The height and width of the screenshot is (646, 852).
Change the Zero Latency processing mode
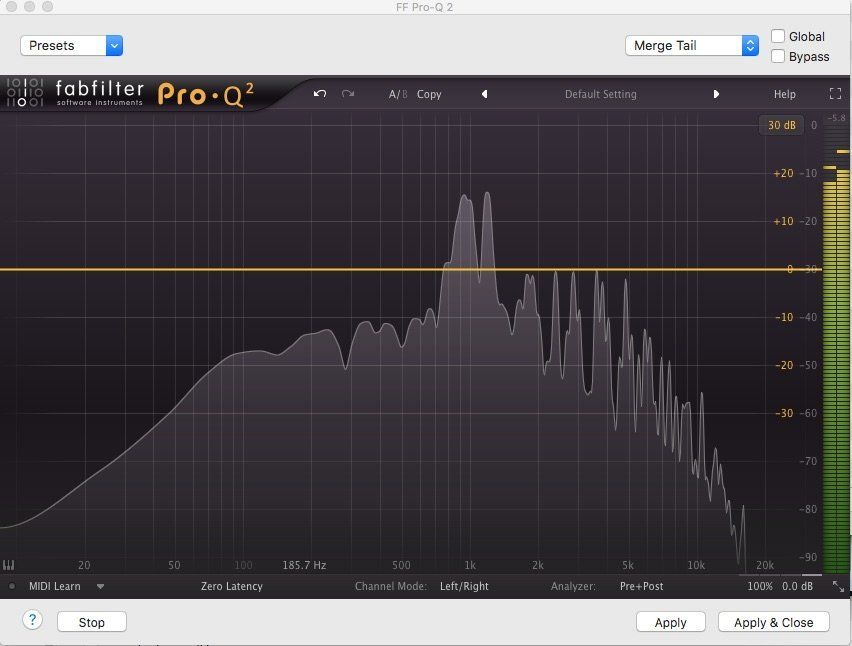coord(231,586)
